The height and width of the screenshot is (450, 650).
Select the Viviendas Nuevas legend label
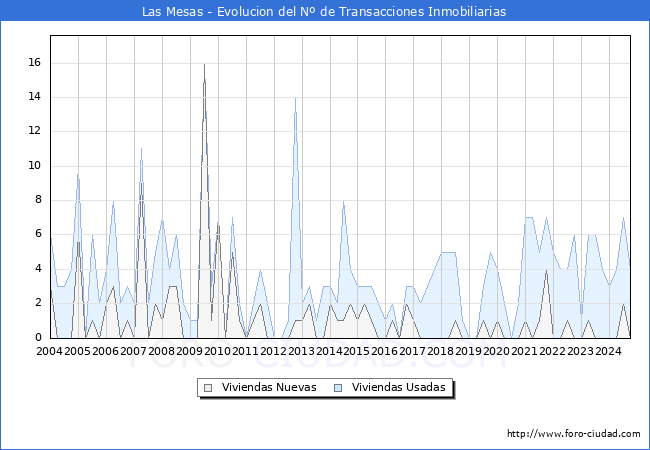coord(269,387)
